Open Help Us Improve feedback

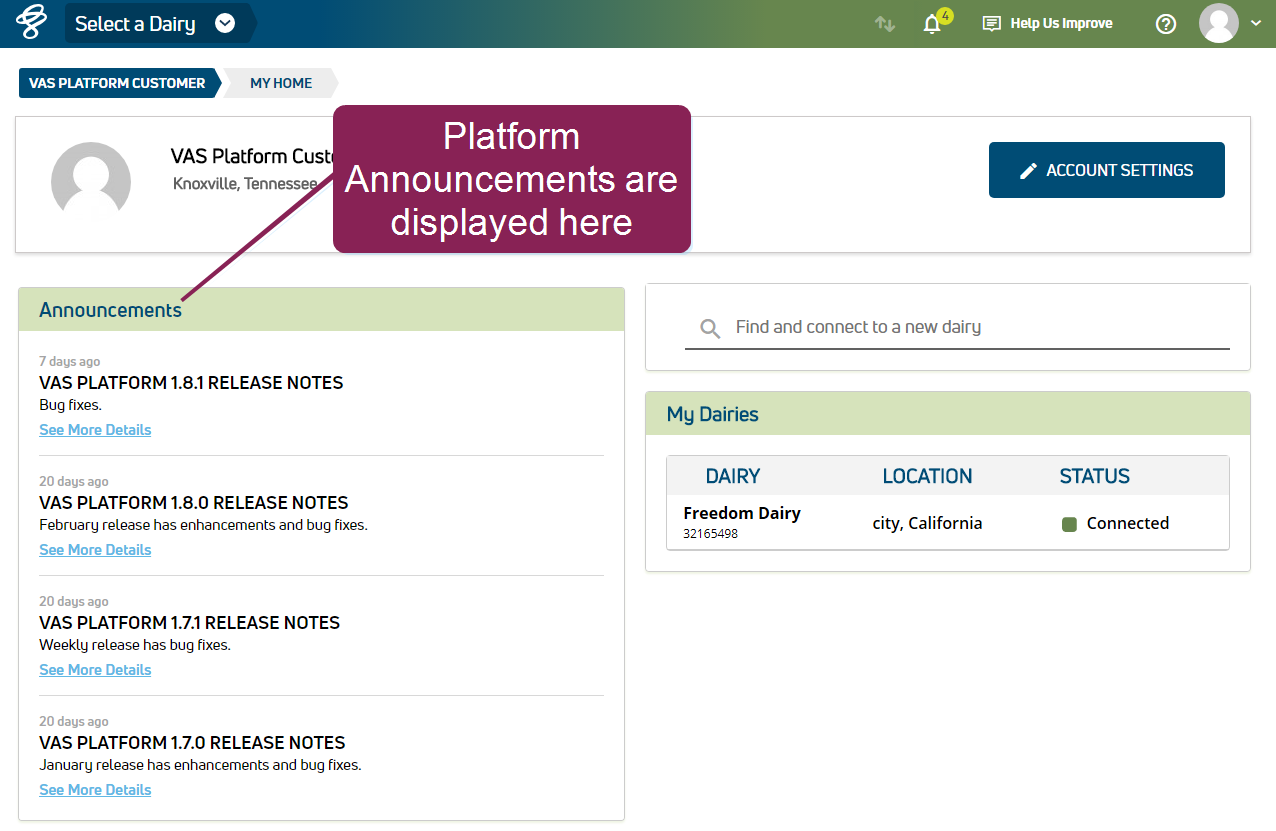click(1048, 24)
